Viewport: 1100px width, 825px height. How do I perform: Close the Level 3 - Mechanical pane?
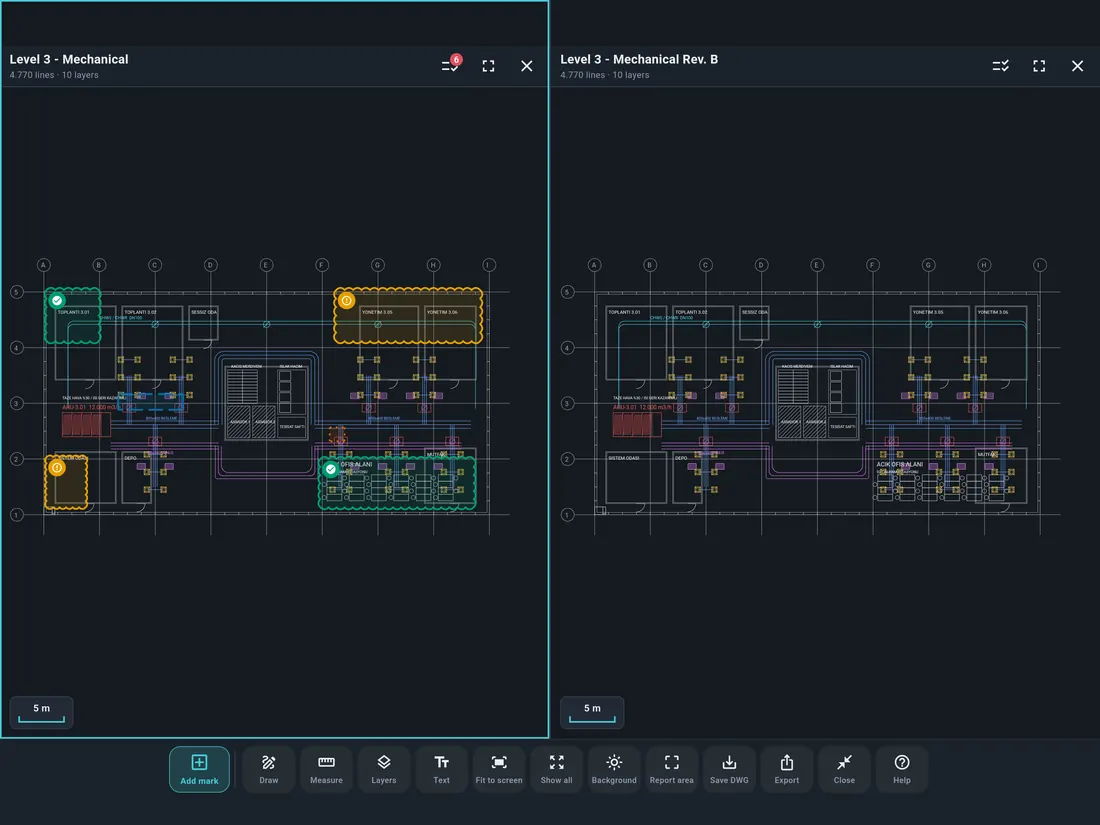(527, 66)
